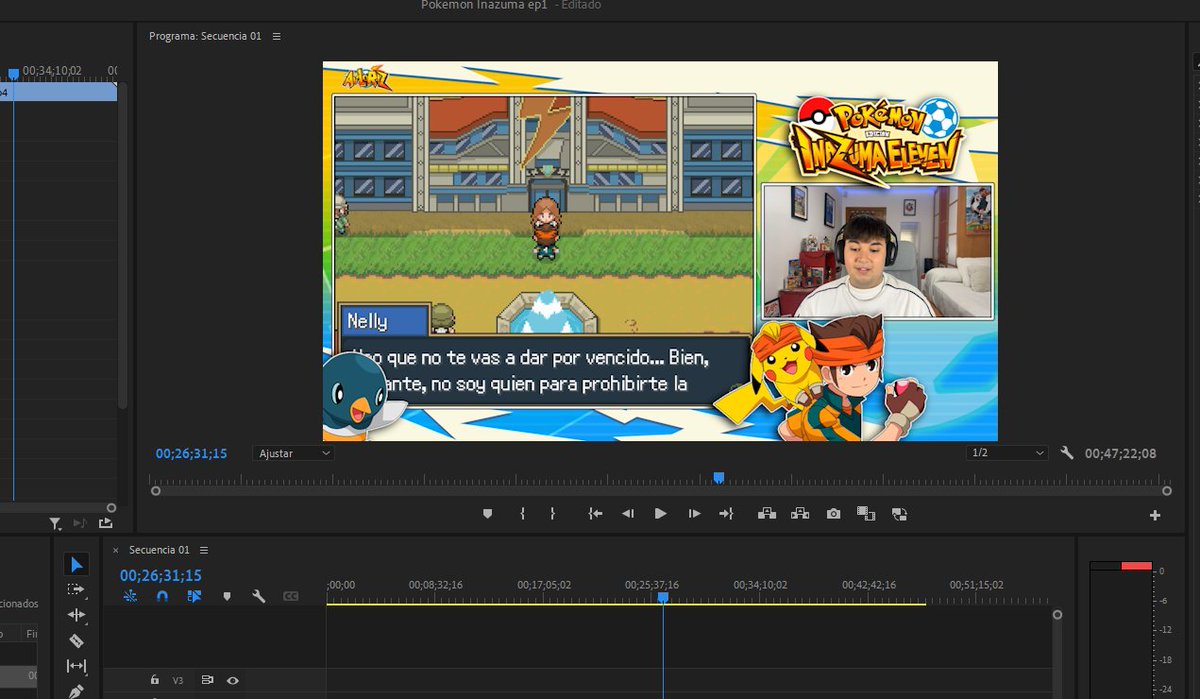The height and width of the screenshot is (699, 1200).
Task: Toggle Linked Selection in timeline
Action: click(x=194, y=596)
